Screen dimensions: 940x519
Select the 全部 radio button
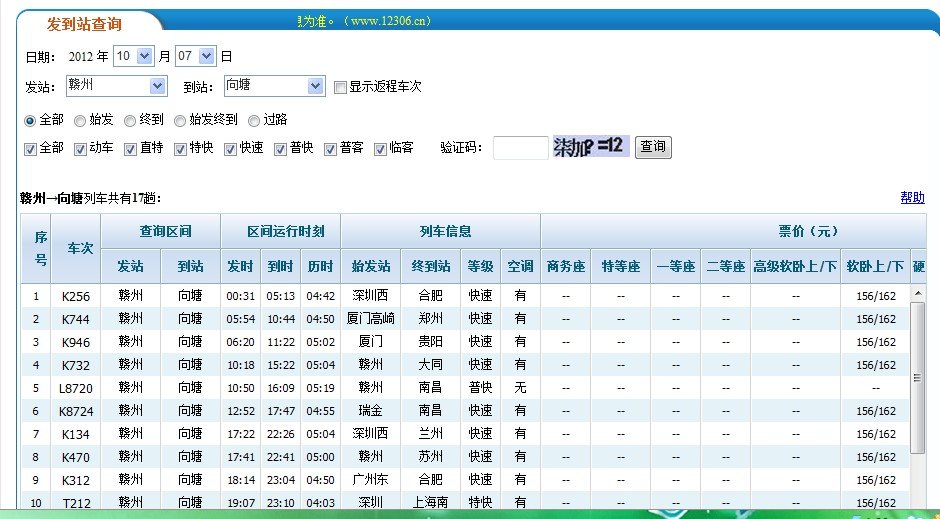click(x=30, y=120)
